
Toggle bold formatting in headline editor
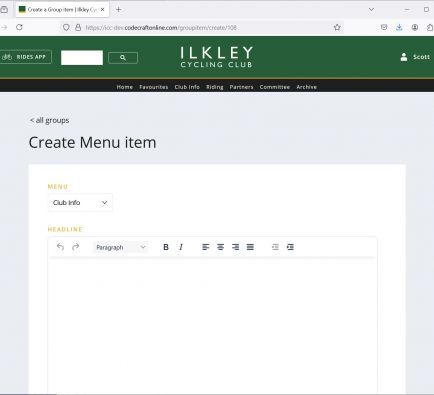166,247
